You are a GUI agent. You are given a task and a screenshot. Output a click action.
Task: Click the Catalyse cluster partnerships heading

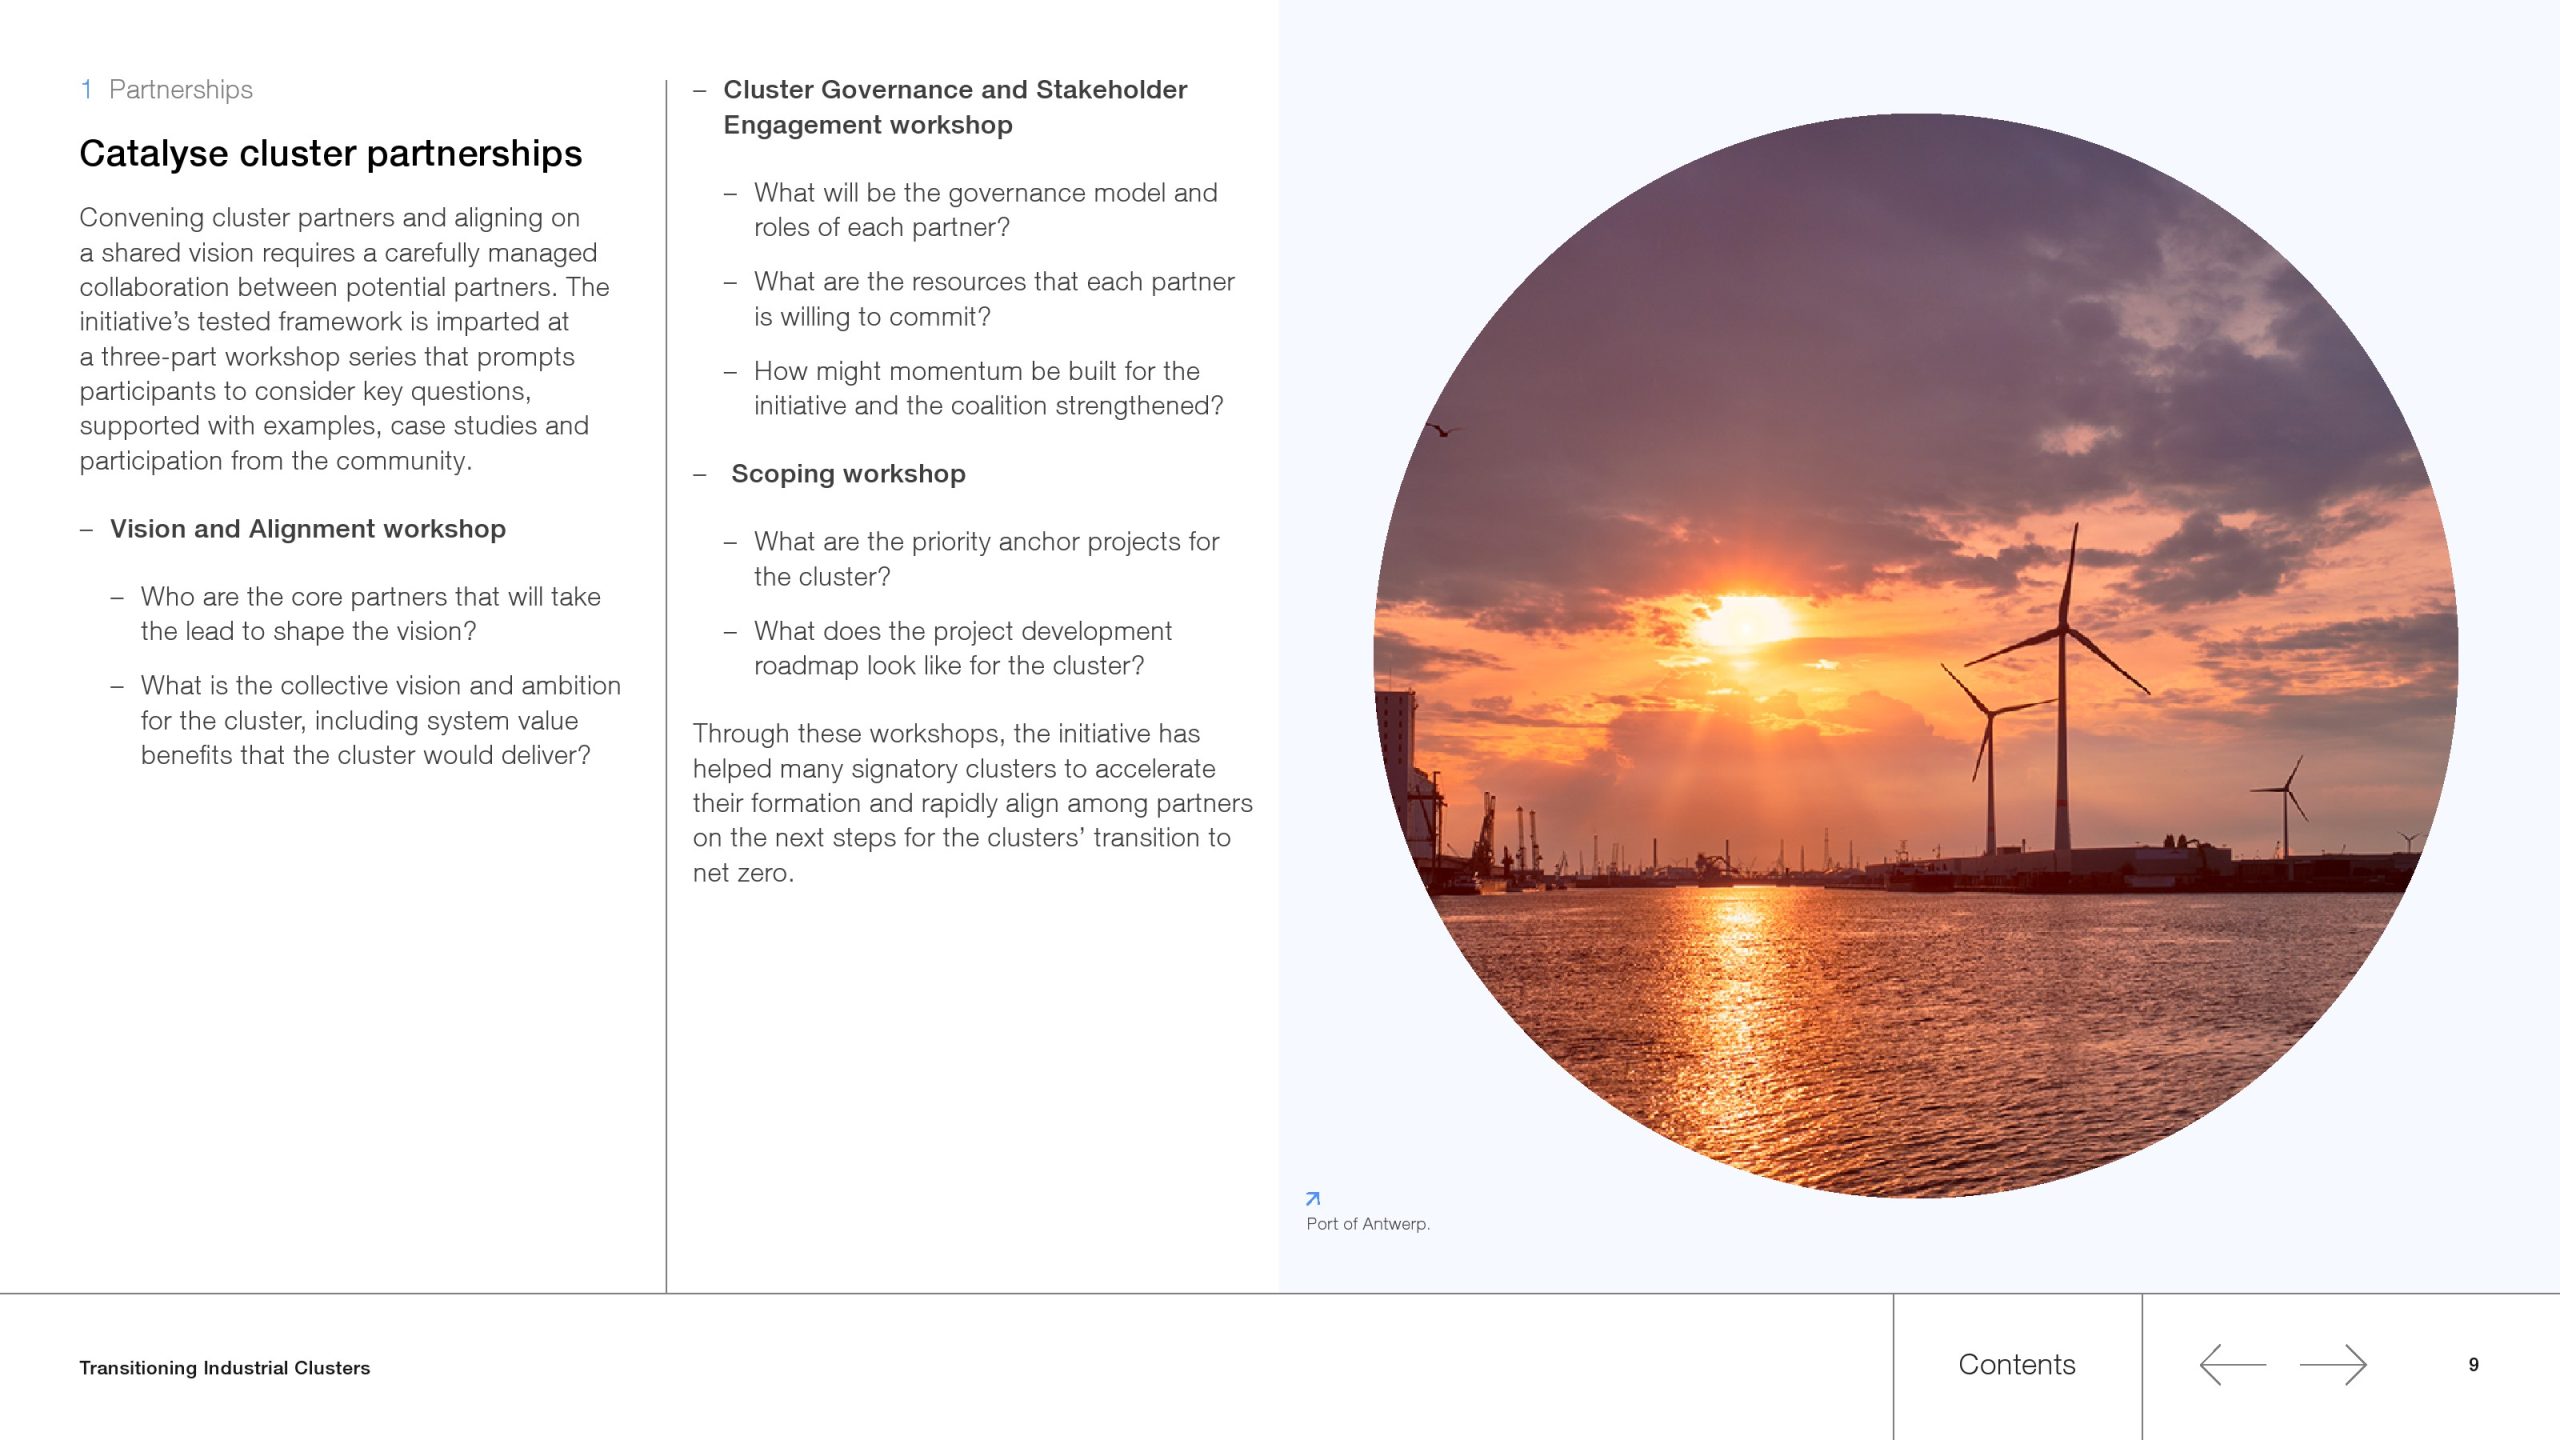[x=330, y=154]
